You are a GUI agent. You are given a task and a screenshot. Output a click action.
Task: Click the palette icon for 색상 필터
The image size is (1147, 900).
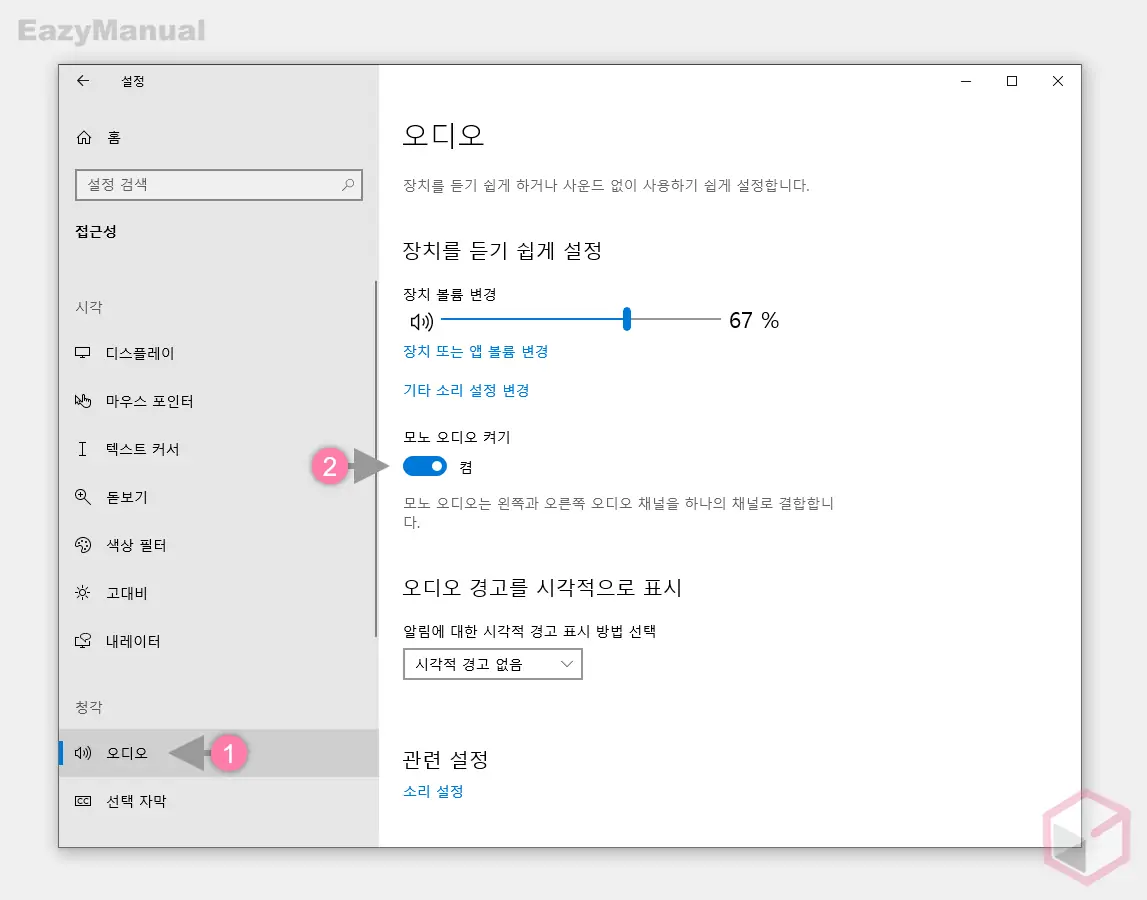pyautogui.click(x=83, y=545)
